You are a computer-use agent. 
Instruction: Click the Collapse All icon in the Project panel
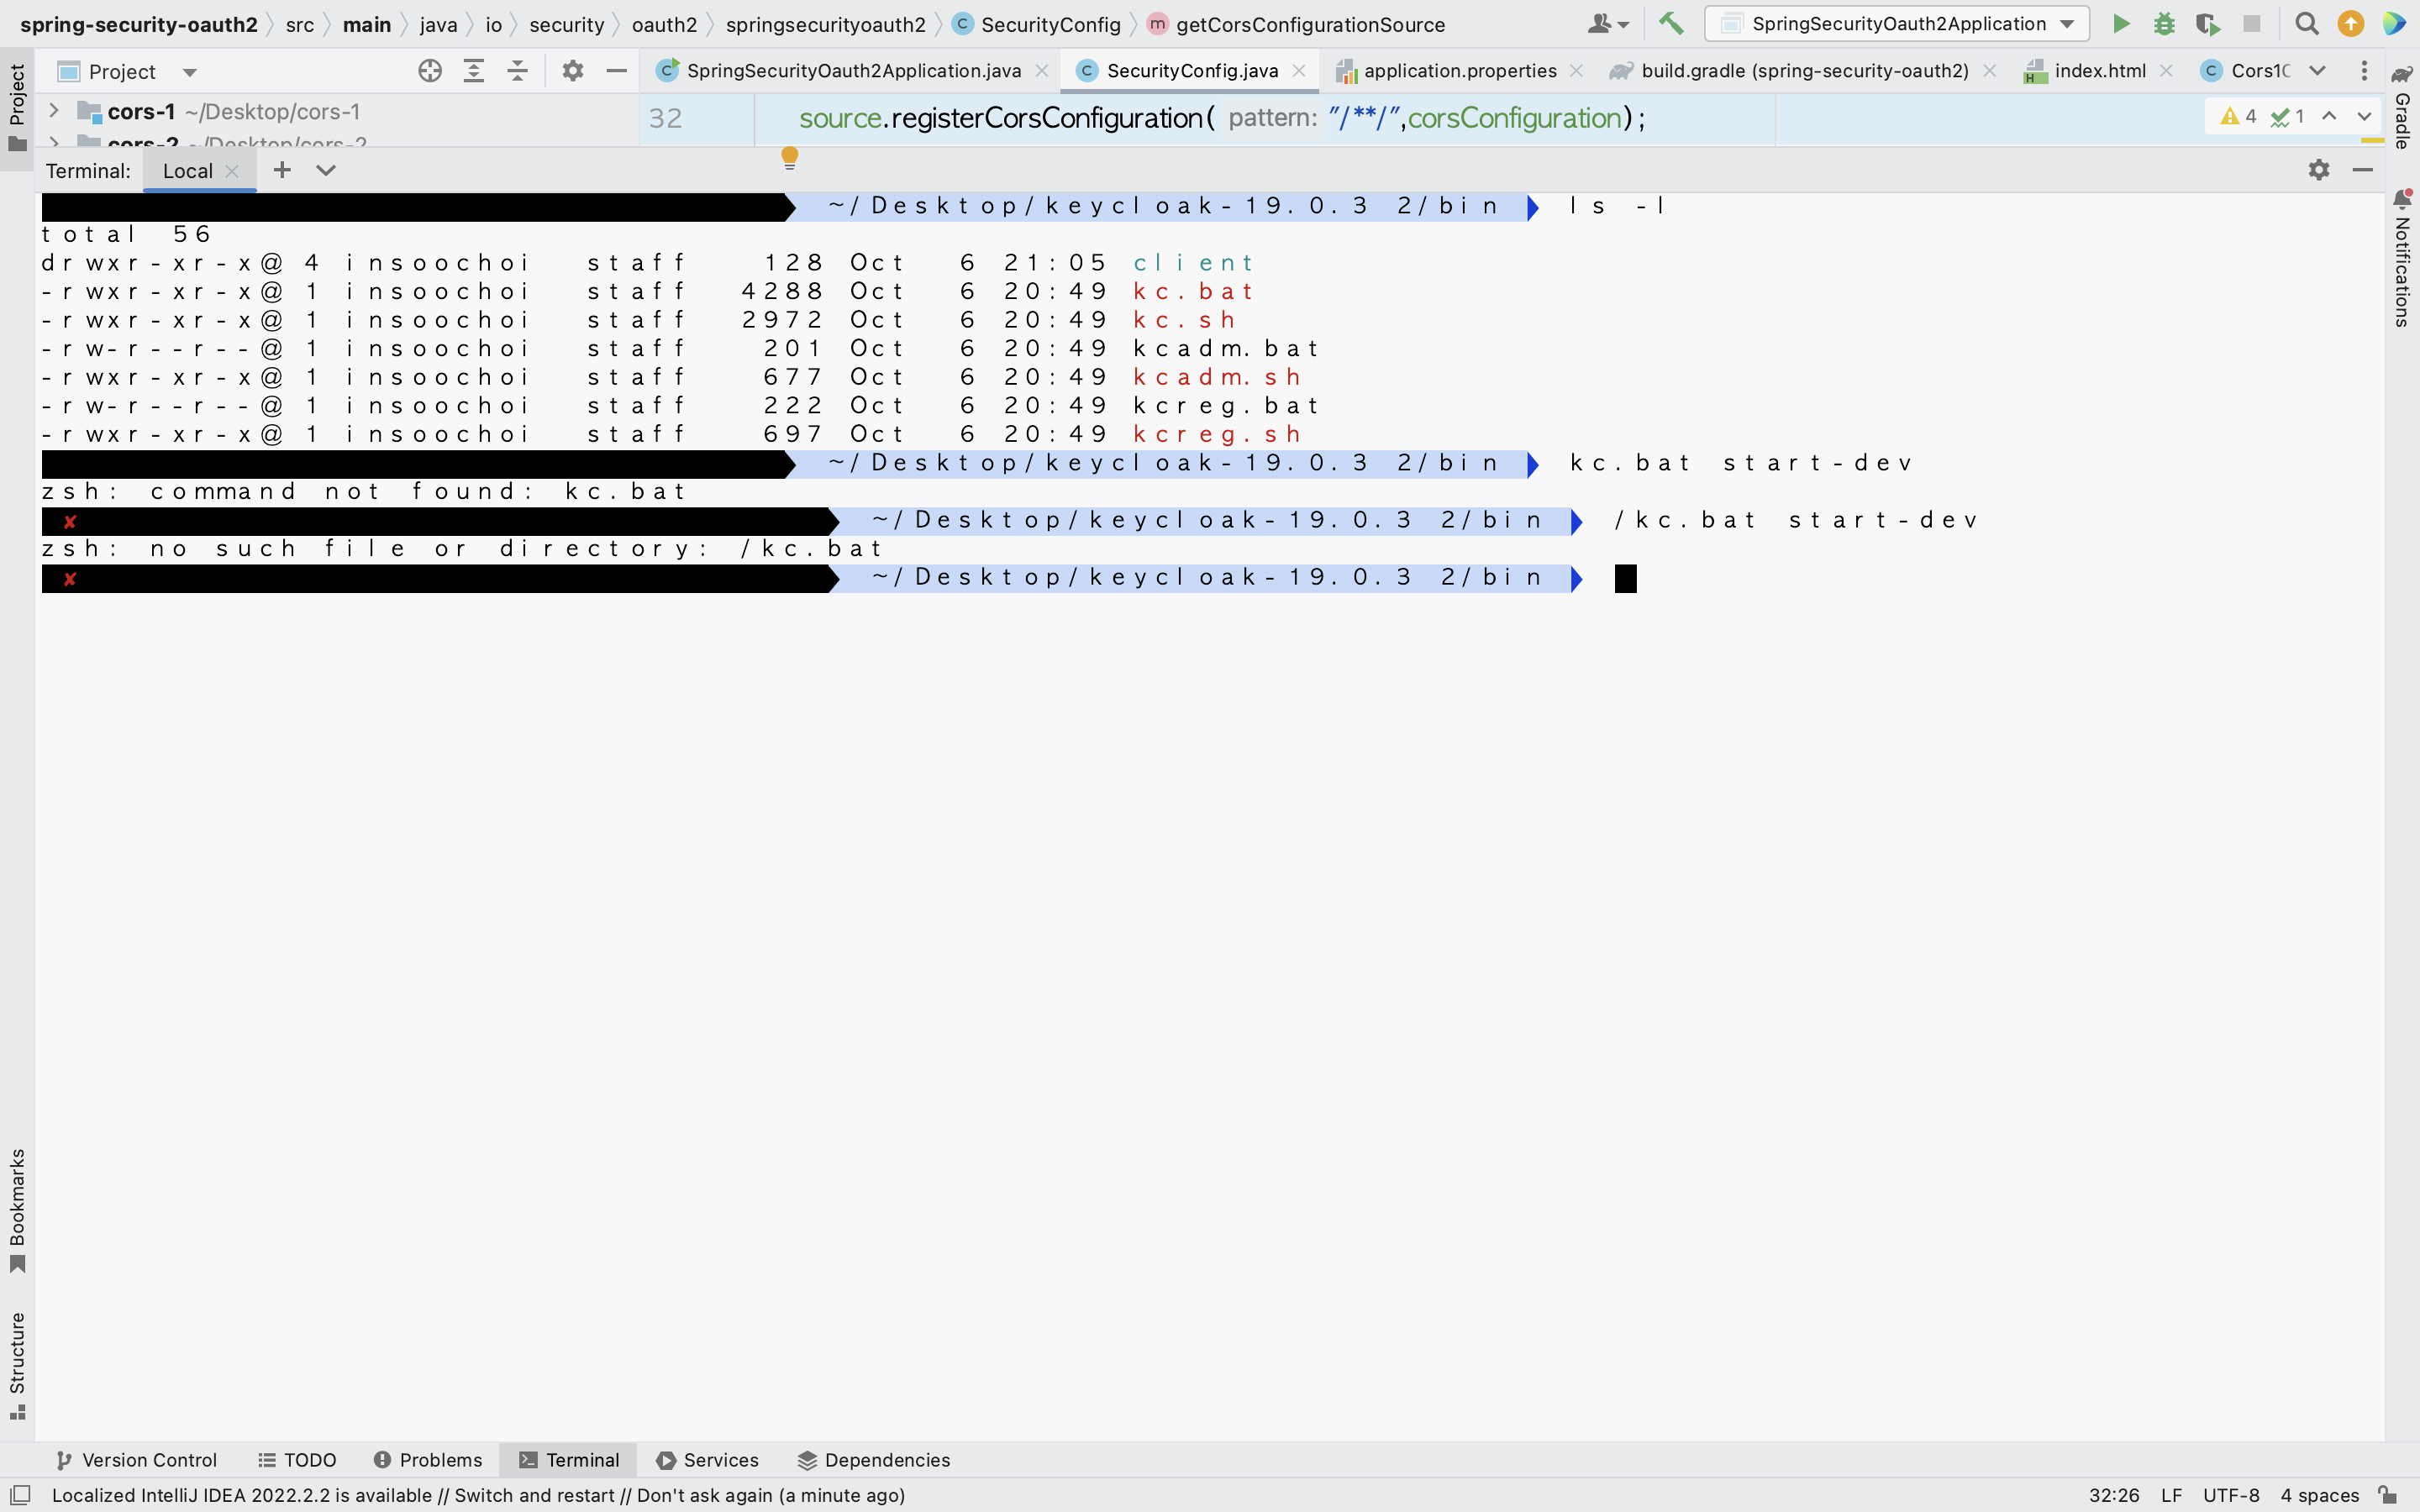click(517, 71)
